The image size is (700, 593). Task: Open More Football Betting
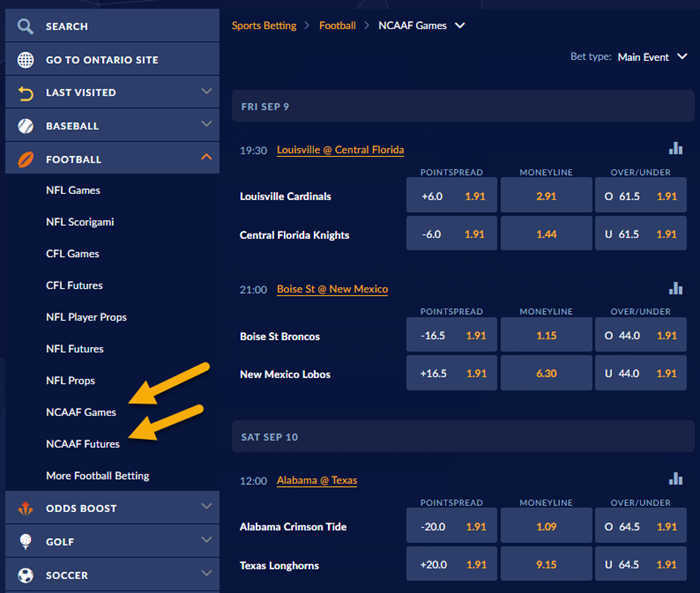point(98,476)
